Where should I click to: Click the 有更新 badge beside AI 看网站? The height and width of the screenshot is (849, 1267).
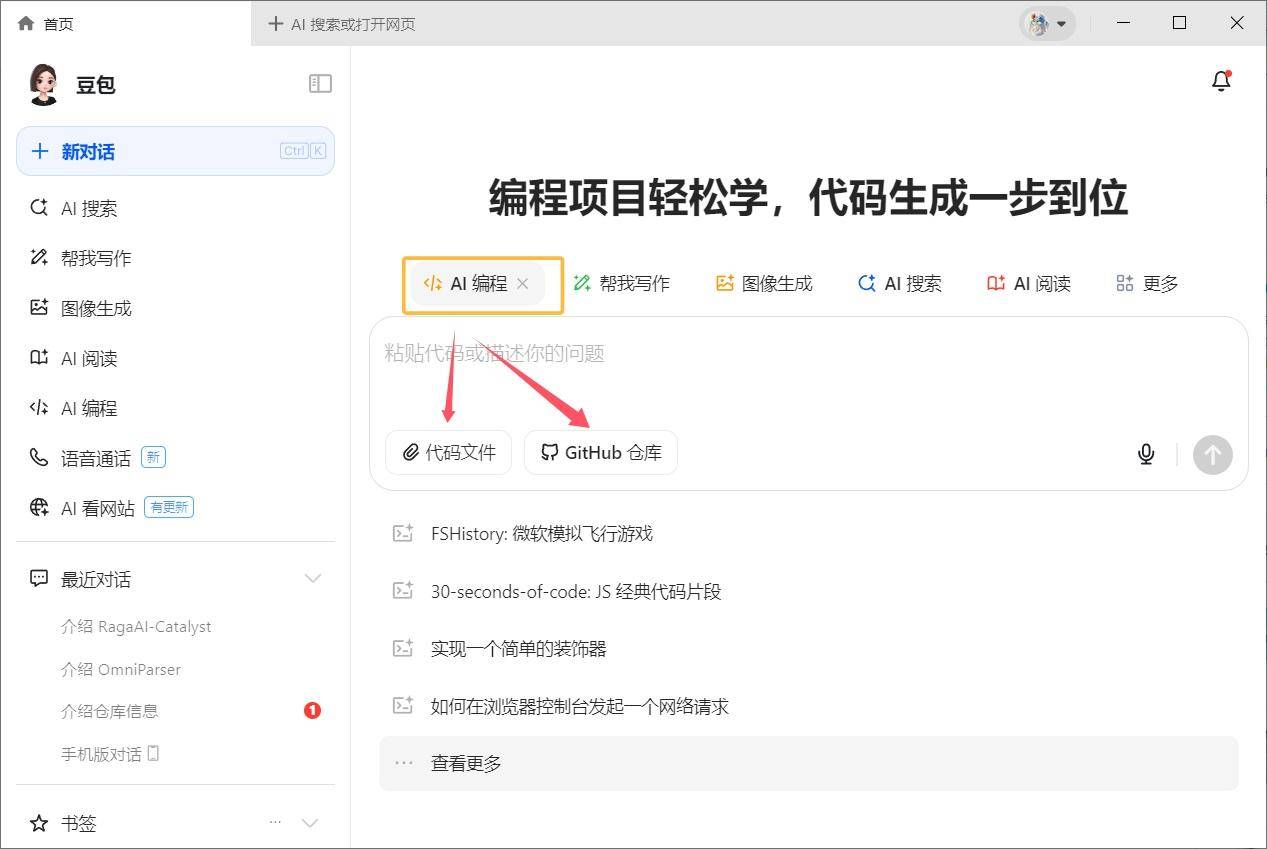coord(169,507)
